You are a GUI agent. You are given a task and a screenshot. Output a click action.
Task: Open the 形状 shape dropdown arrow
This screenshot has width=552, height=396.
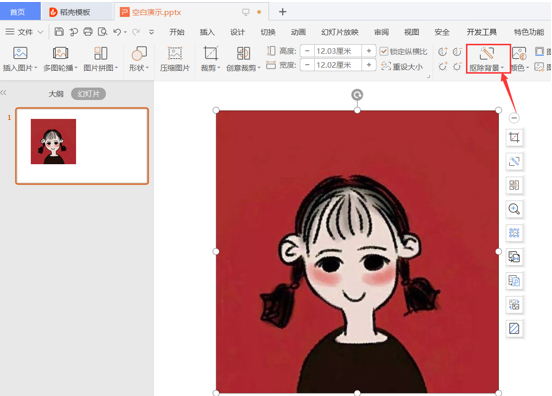[147, 68]
